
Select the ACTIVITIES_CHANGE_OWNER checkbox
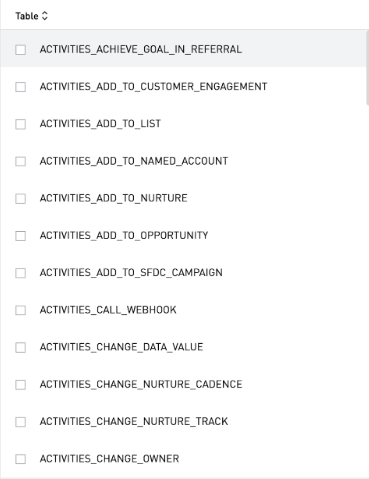21,459
